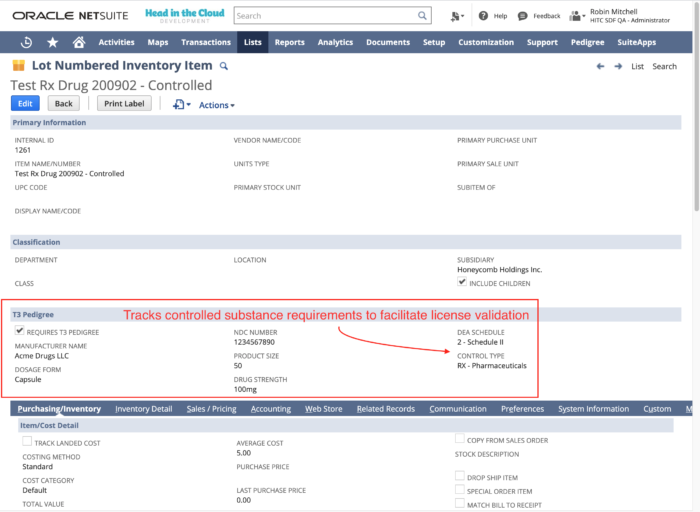Viewport: 700px width, 512px height.
Task: Expand the Actions dropdown
Action: tap(217, 105)
